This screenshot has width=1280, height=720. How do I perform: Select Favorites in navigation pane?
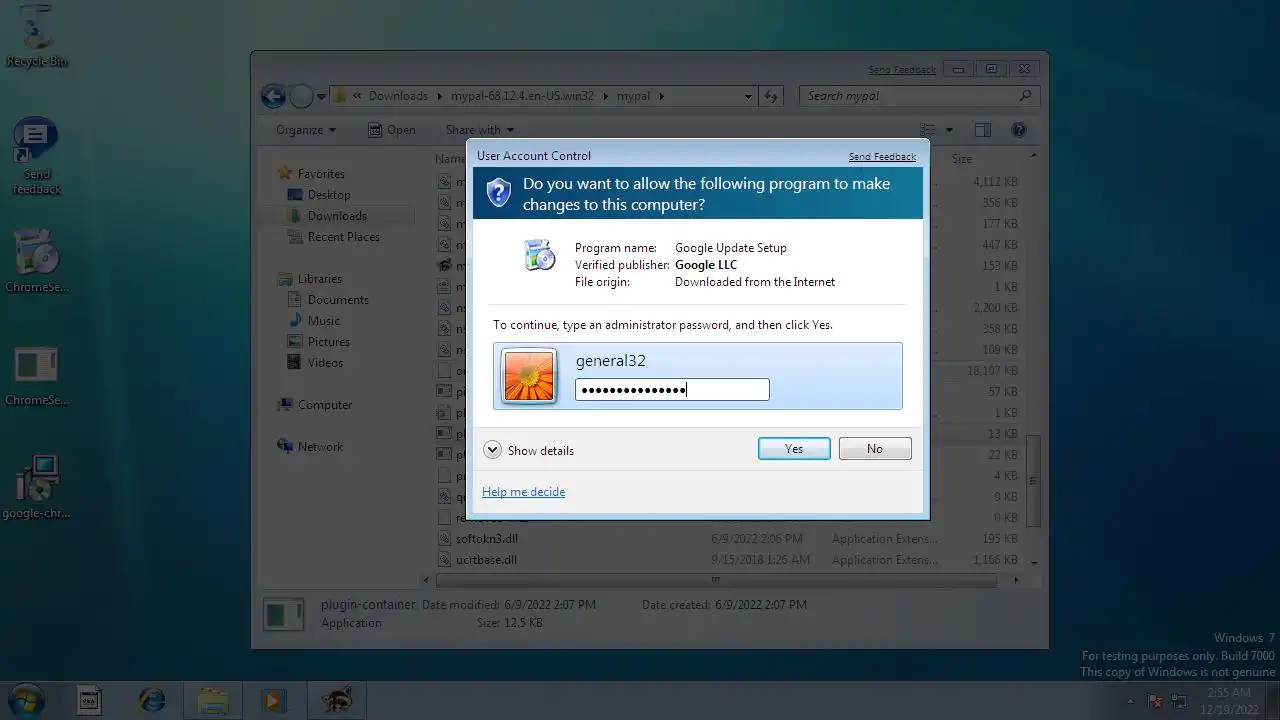point(320,174)
